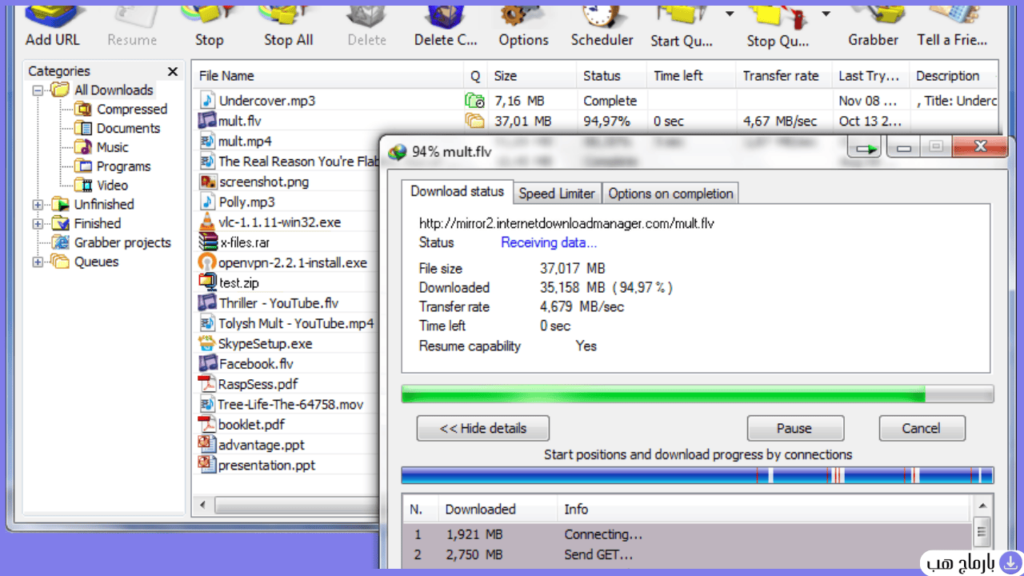Screen dimensions: 1024x576
Task: Cancel the mult.flv download
Action: 921,428
